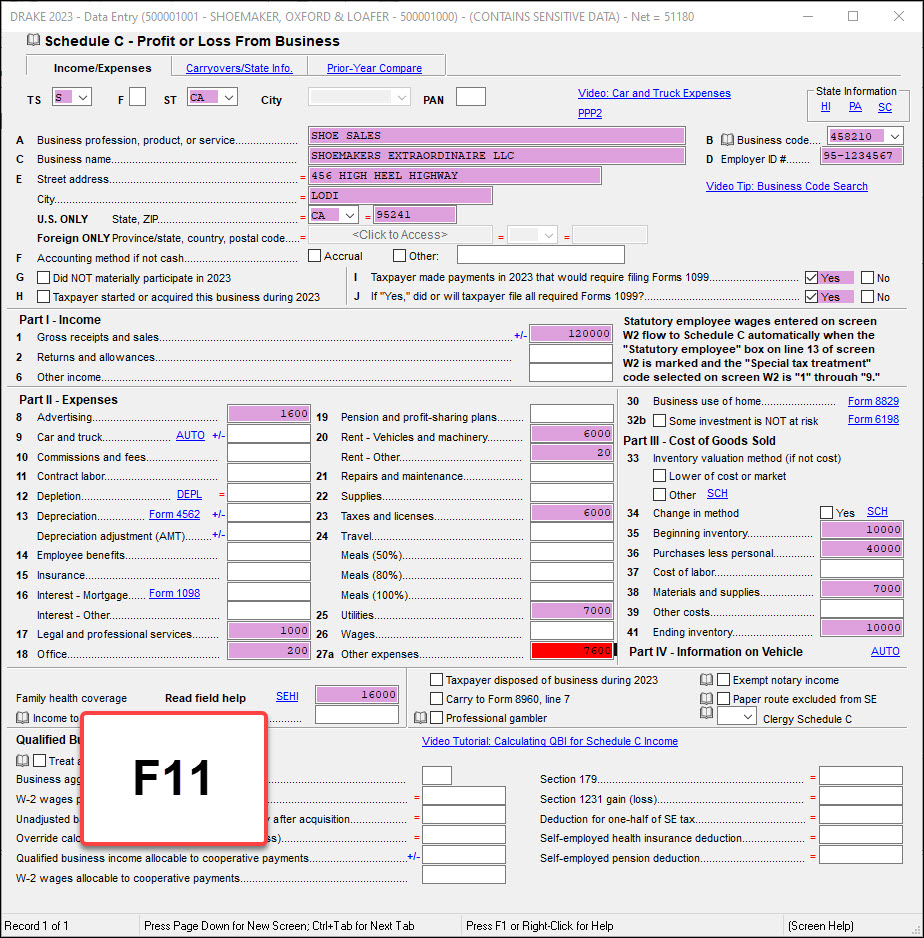Select No for line J required Forms 1099
The width and height of the screenshot is (924, 938).
point(867,297)
